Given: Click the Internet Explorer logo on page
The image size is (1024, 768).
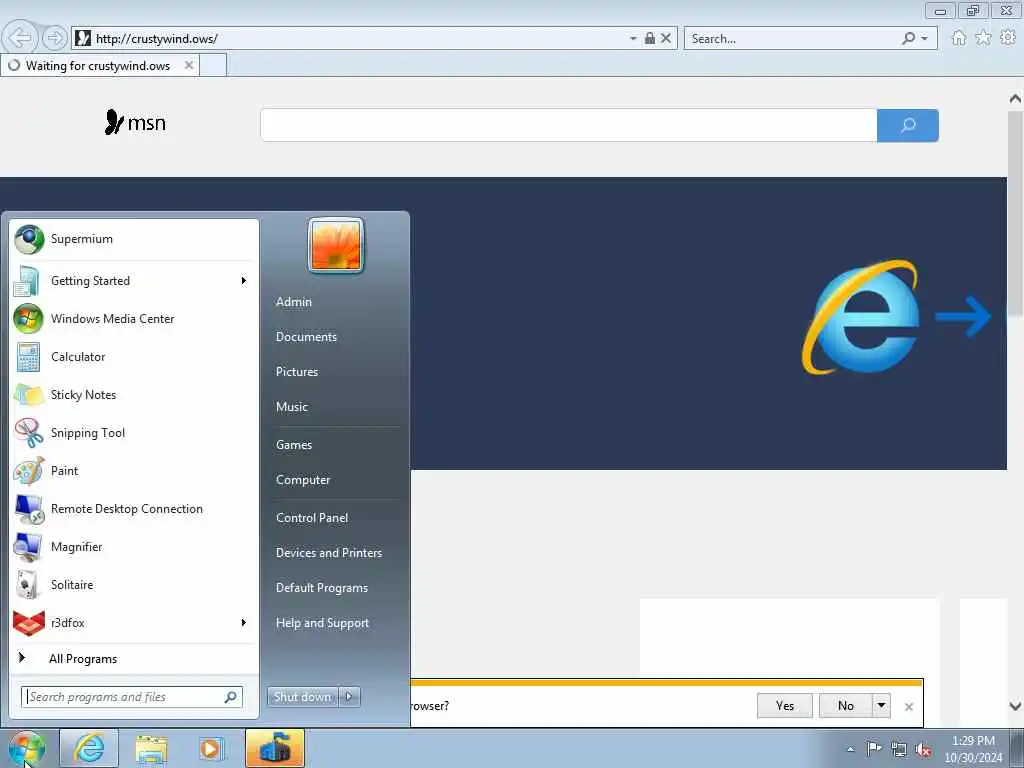Looking at the screenshot, I should (x=861, y=317).
